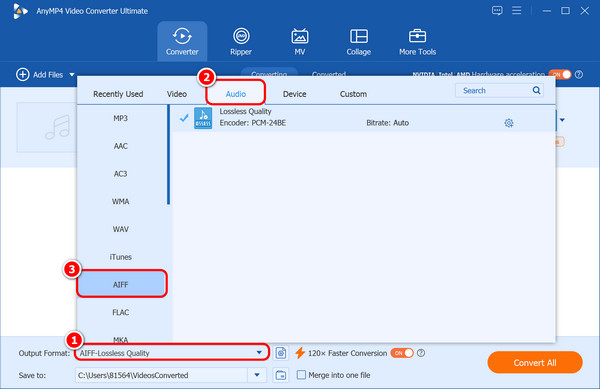
Task: Select iTunes format in list
Action: click(x=121, y=257)
